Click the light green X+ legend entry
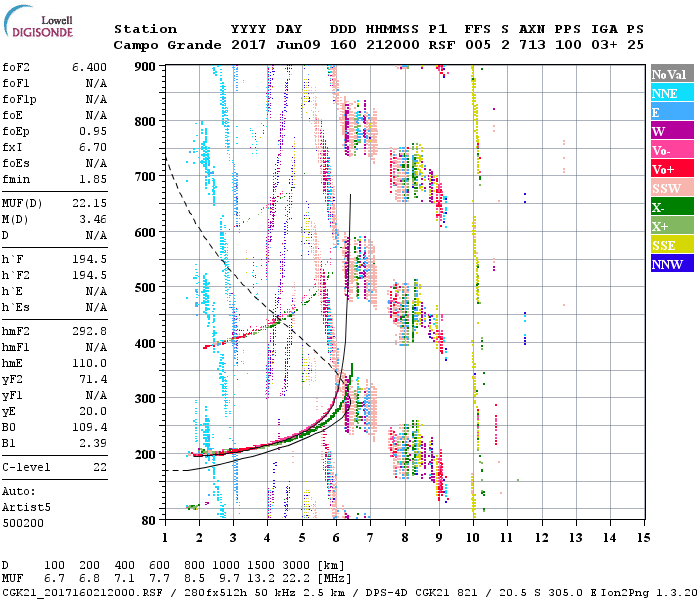700x600 pixels. [x=670, y=226]
